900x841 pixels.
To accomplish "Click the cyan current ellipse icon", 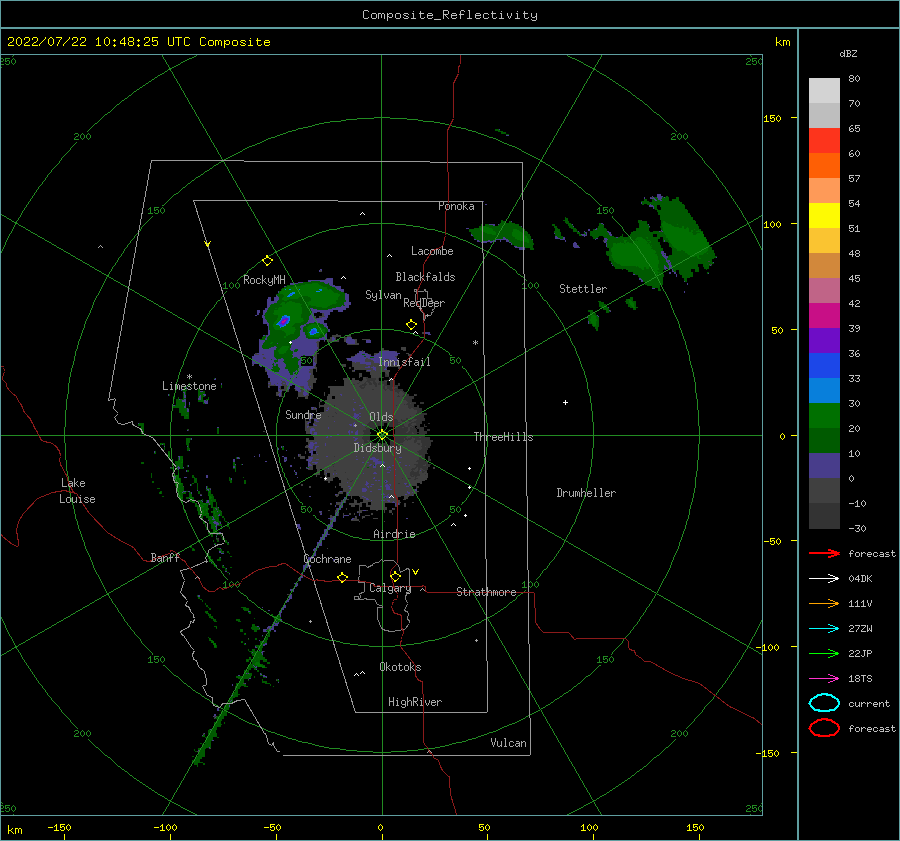I will [824, 703].
